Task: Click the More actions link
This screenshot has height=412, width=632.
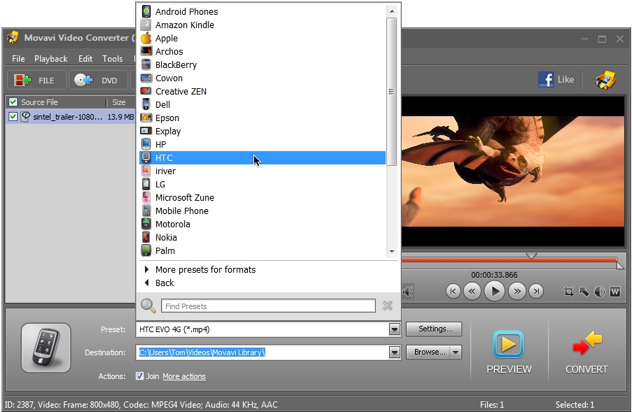Action: (x=184, y=377)
